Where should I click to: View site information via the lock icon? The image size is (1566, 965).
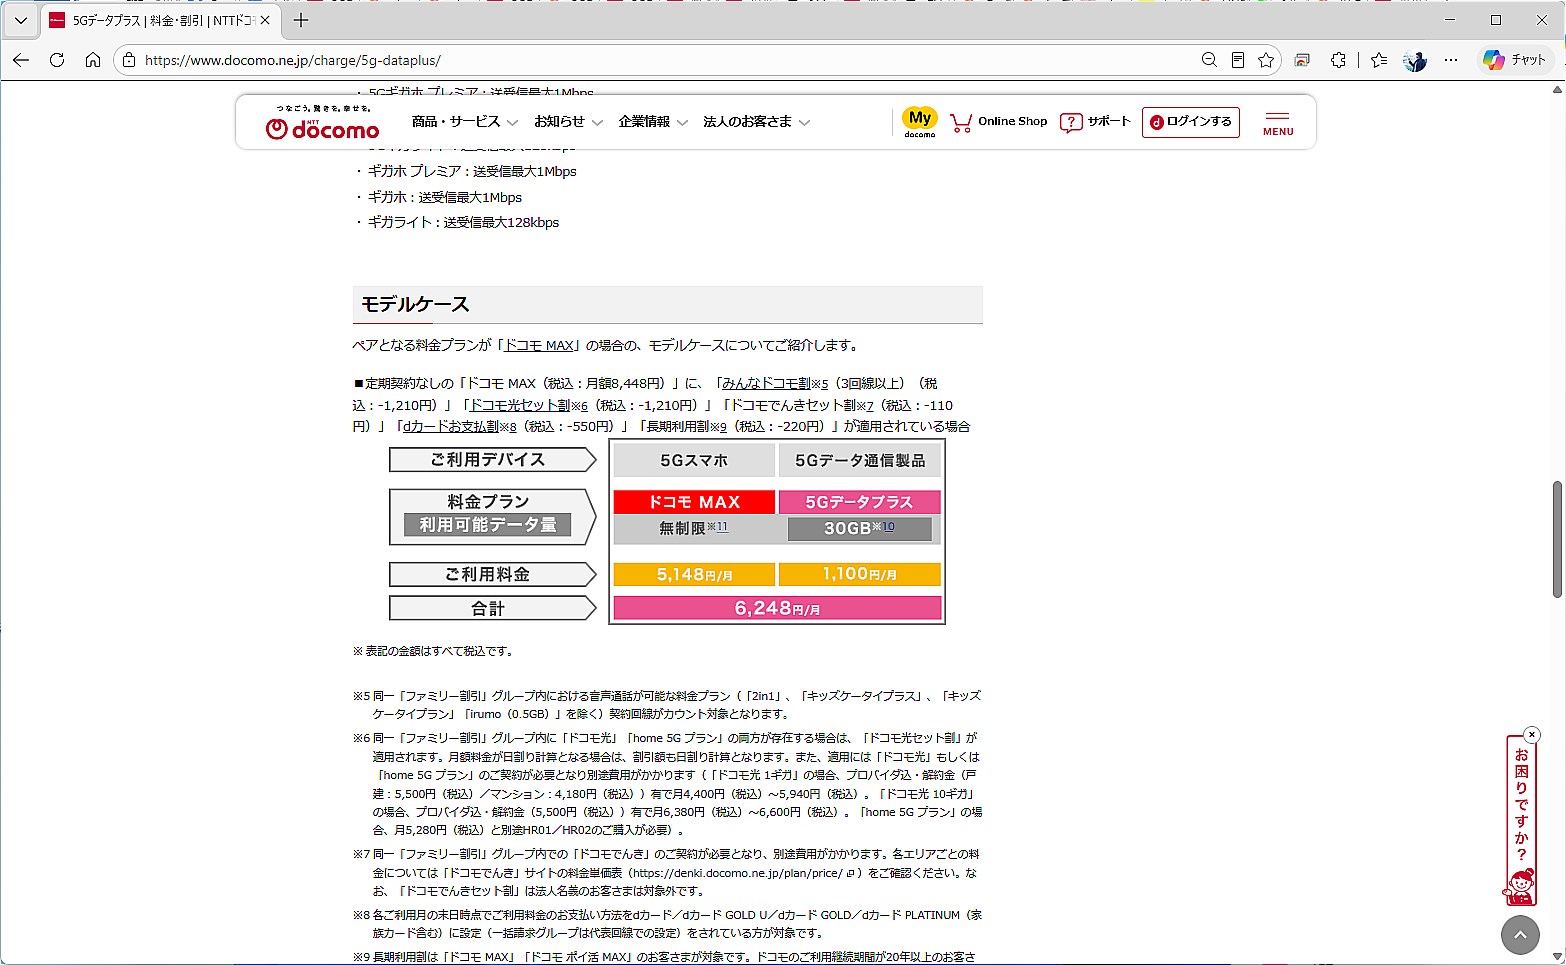click(129, 60)
